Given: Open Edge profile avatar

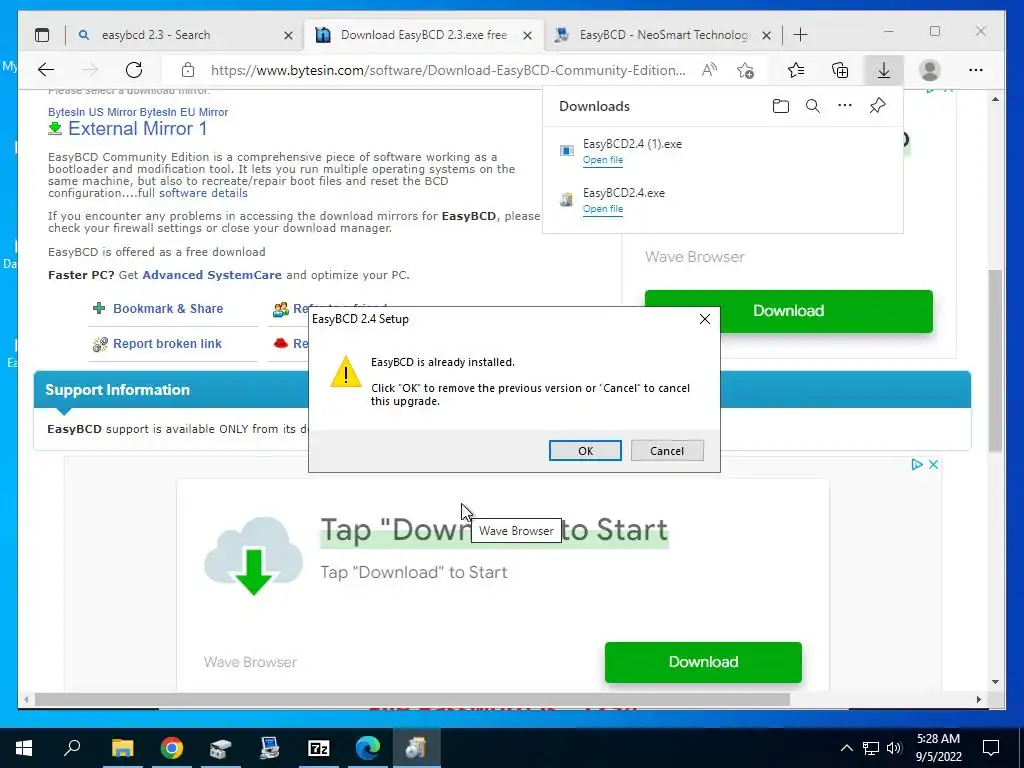Looking at the screenshot, I should click(929, 70).
